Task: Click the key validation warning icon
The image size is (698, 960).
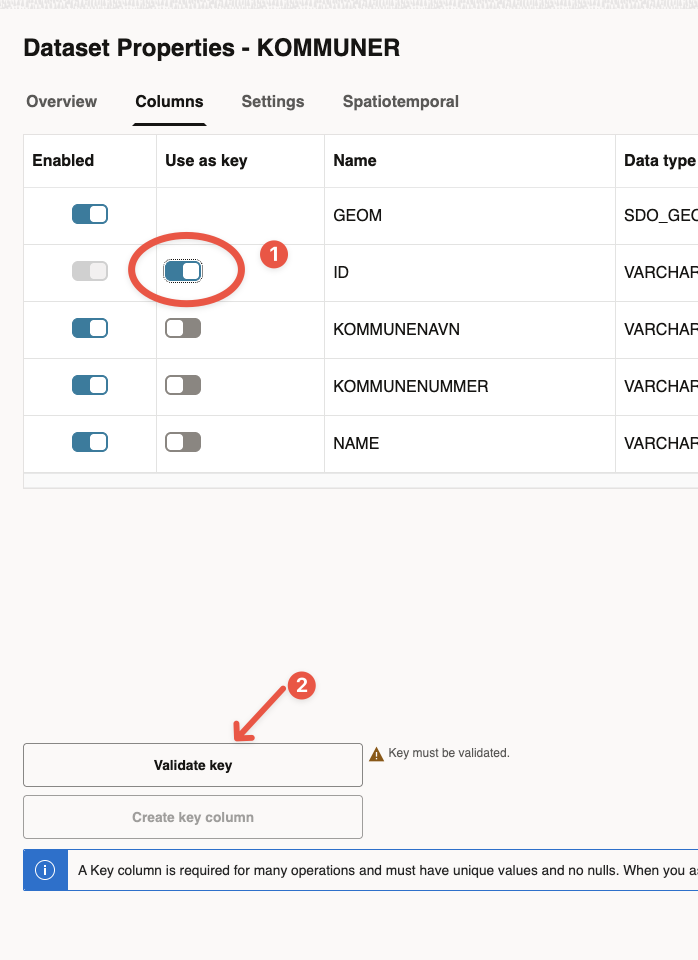Action: click(377, 754)
